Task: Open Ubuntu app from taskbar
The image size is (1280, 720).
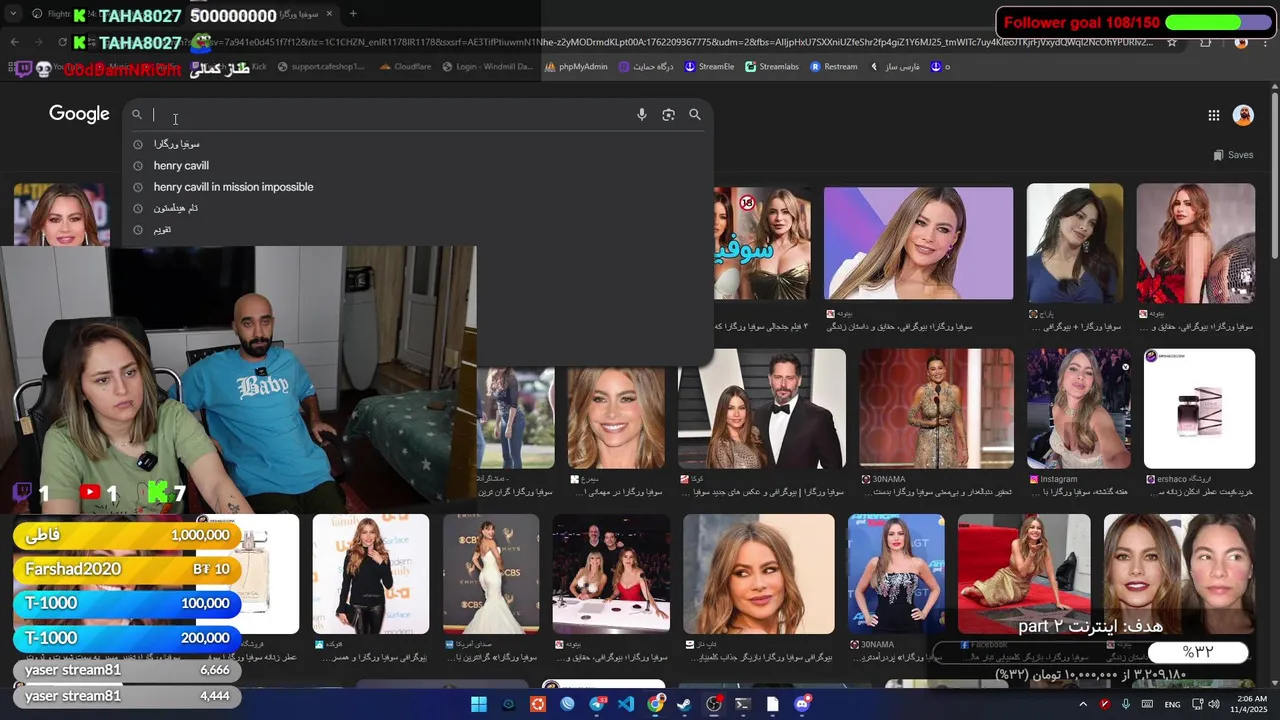Action: (538, 704)
